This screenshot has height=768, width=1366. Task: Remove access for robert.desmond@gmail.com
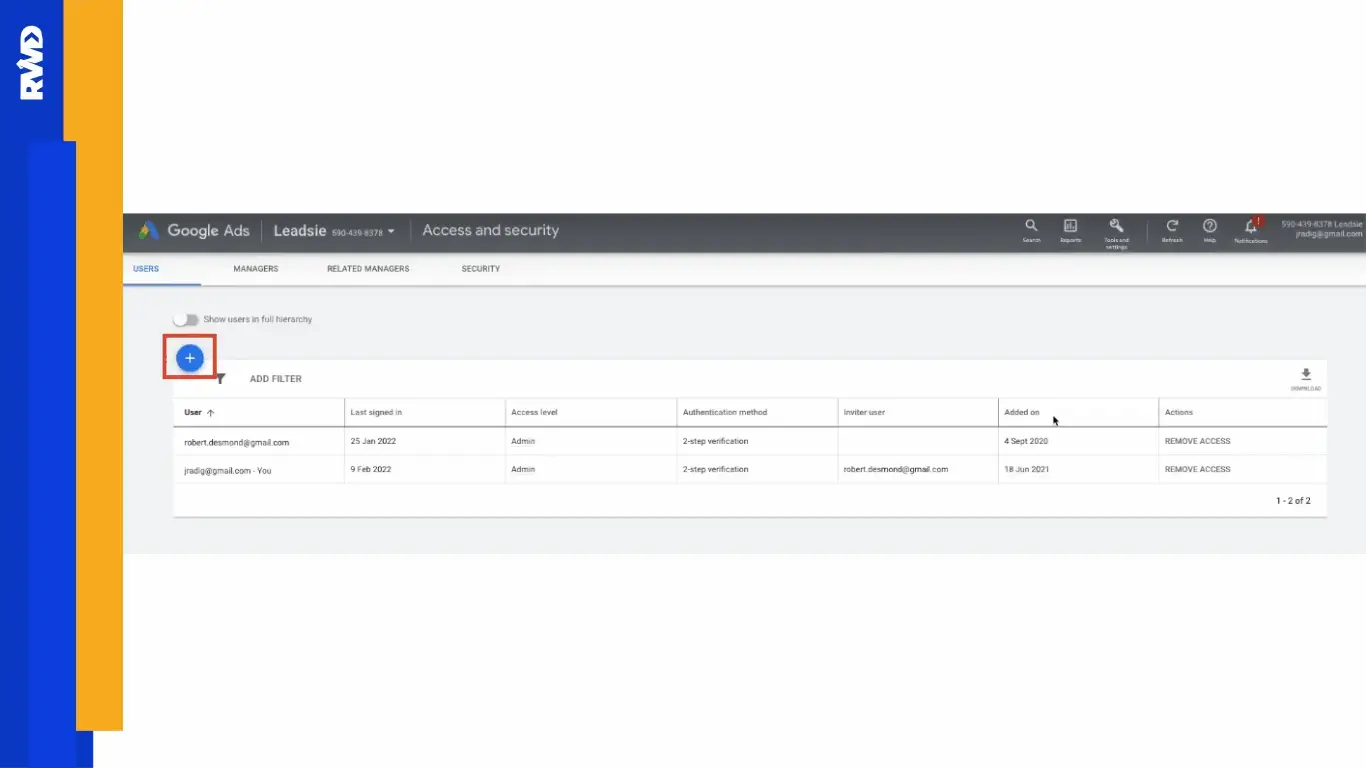[1197, 441]
